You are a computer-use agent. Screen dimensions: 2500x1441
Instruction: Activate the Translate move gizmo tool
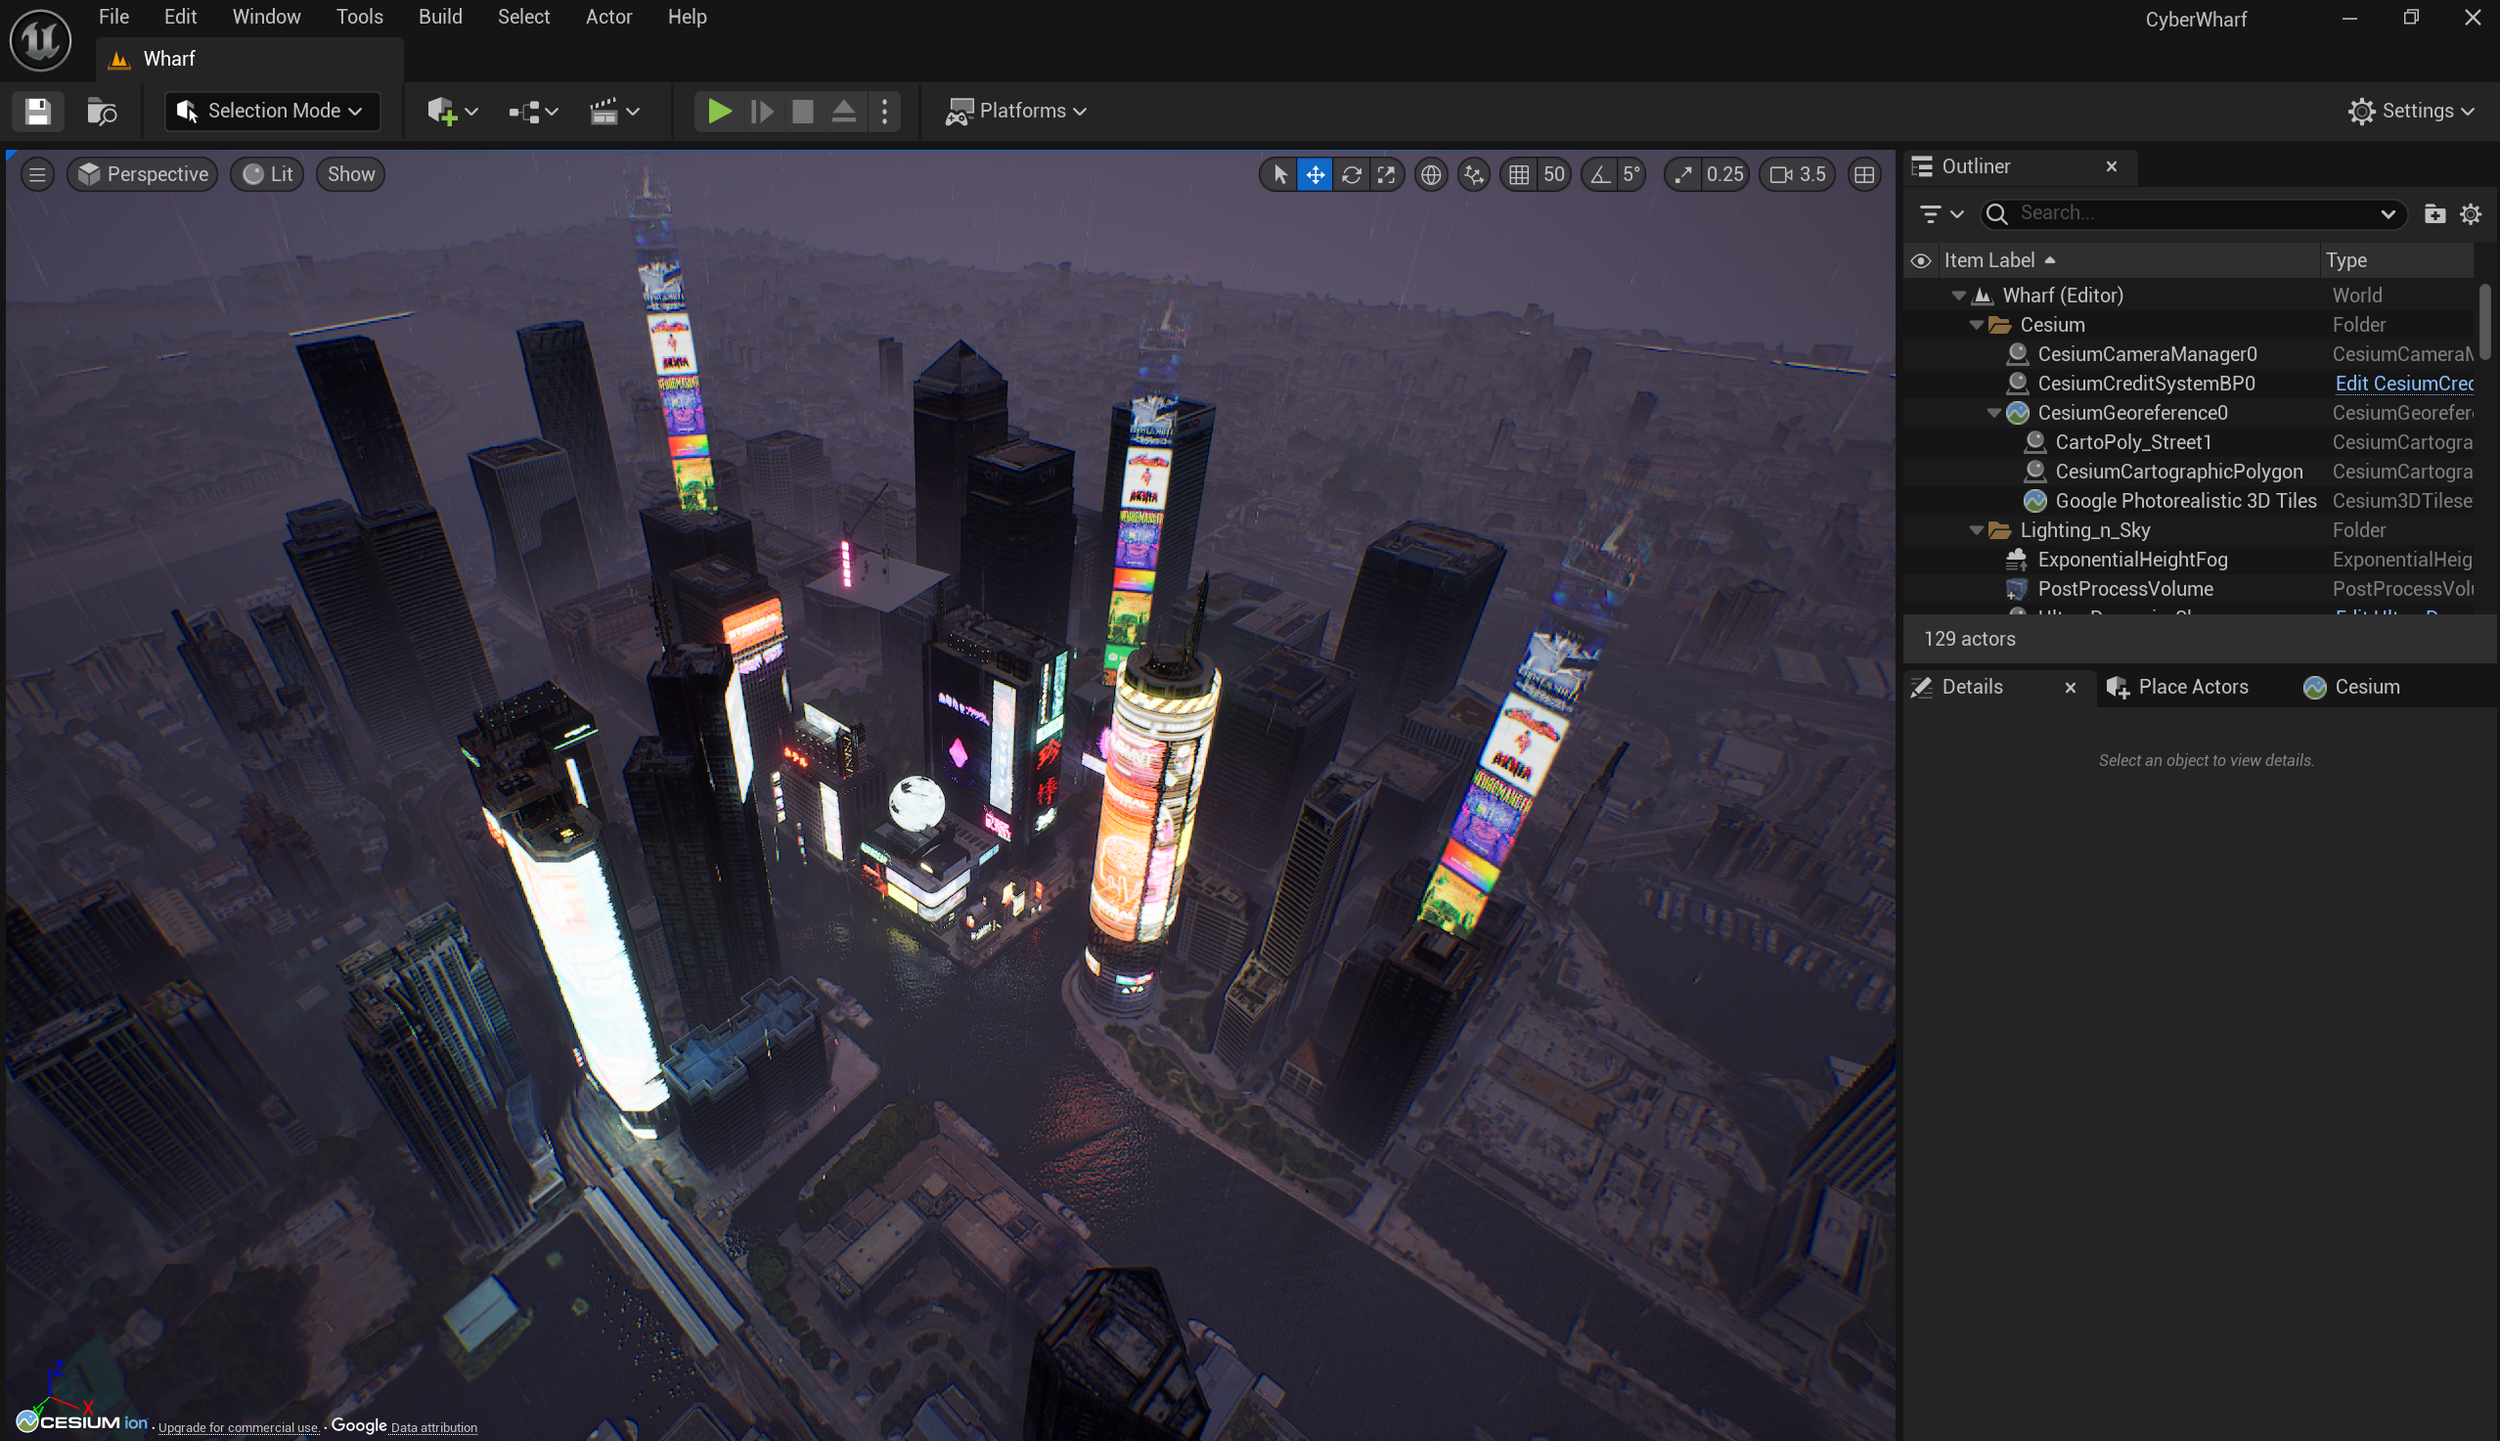(1315, 175)
